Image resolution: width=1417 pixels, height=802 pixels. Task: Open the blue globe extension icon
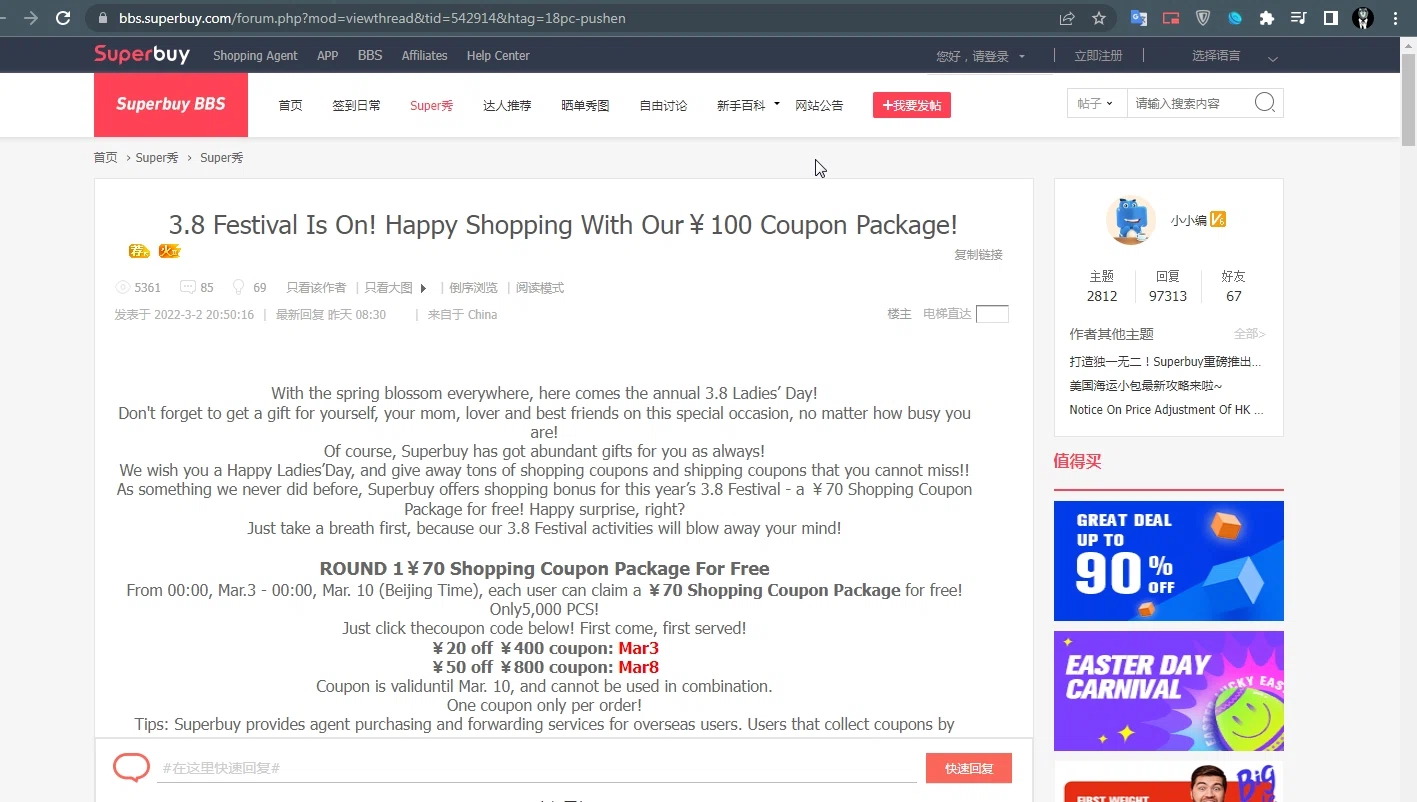pyautogui.click(x=1235, y=18)
